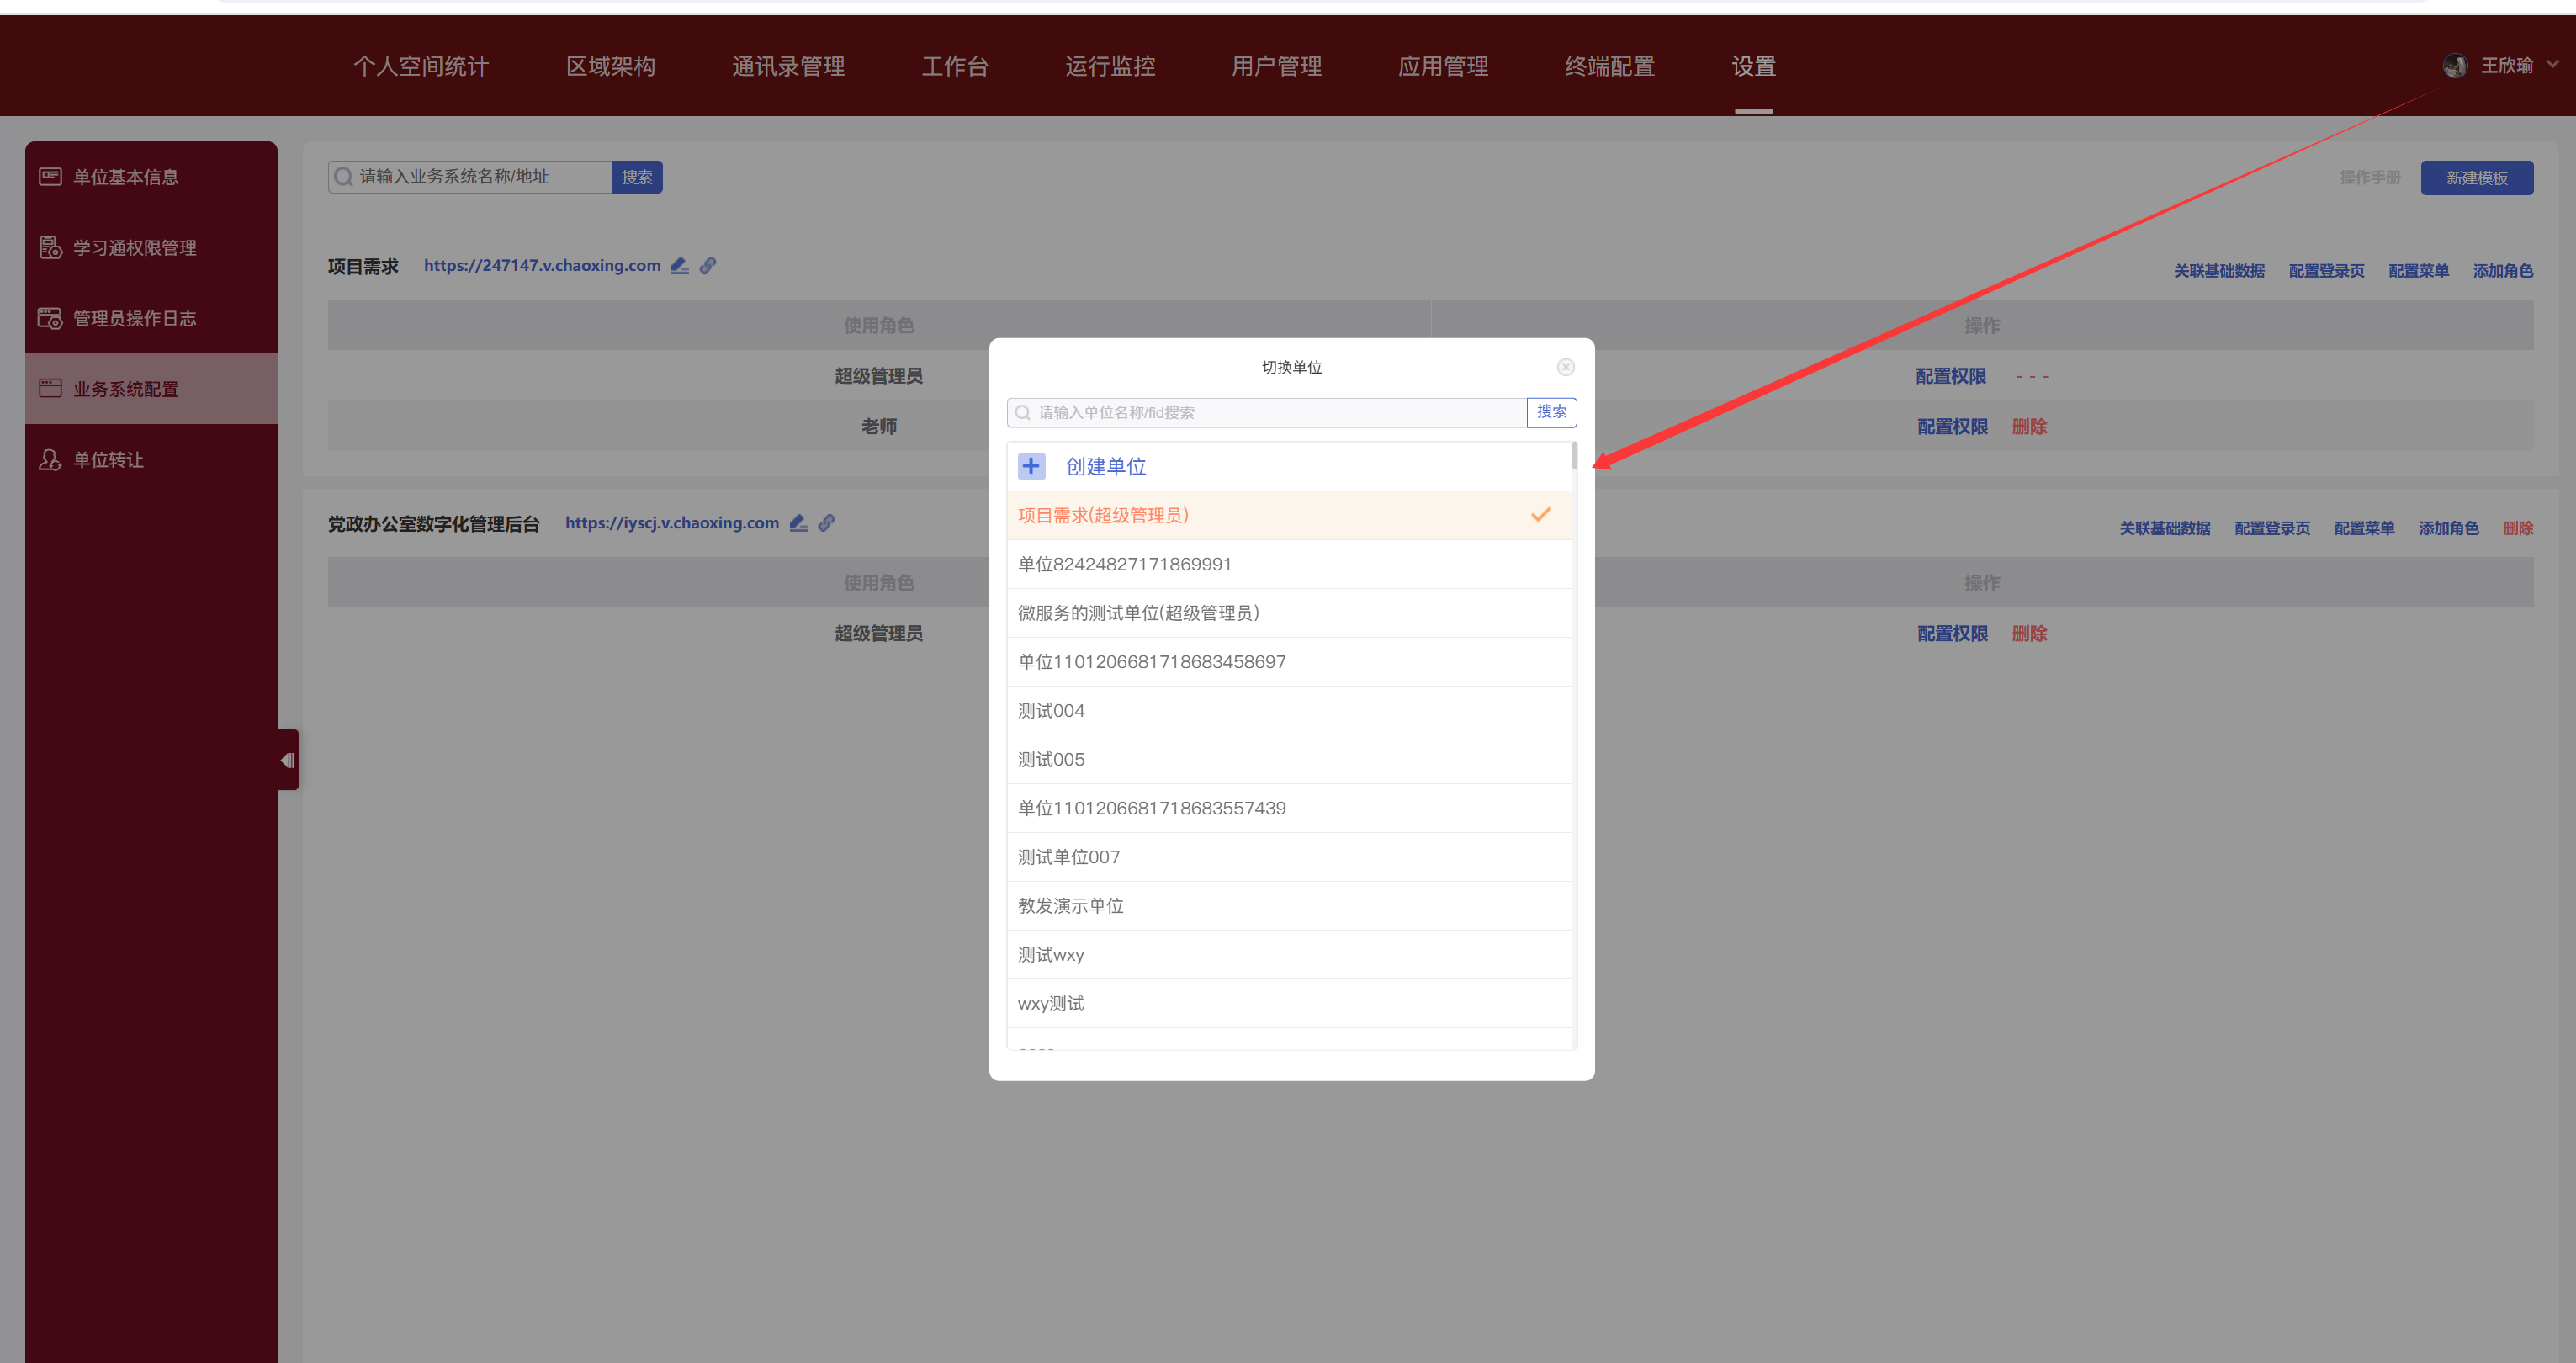Click copy link icon beside 247147.v.chaoxing.com
2576x1363 pixels.
pyautogui.click(x=708, y=265)
